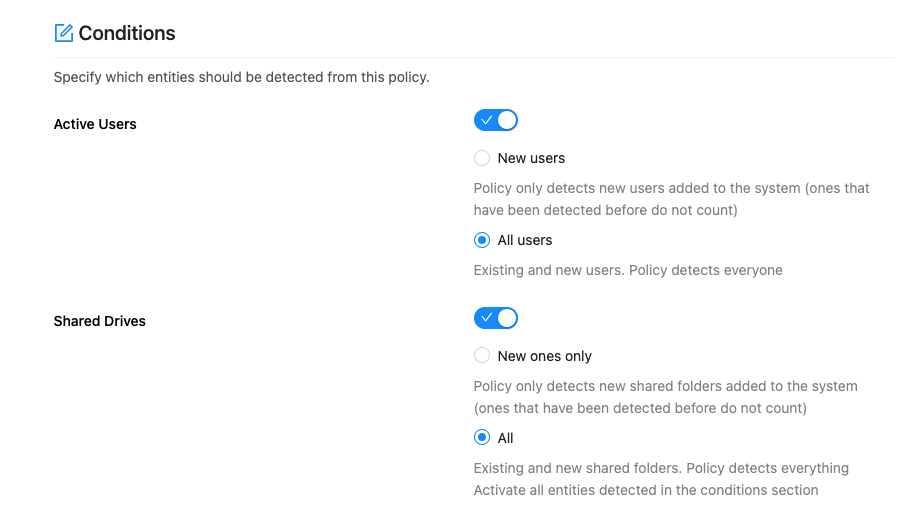Click the 'New ones only' label text

coord(545,356)
